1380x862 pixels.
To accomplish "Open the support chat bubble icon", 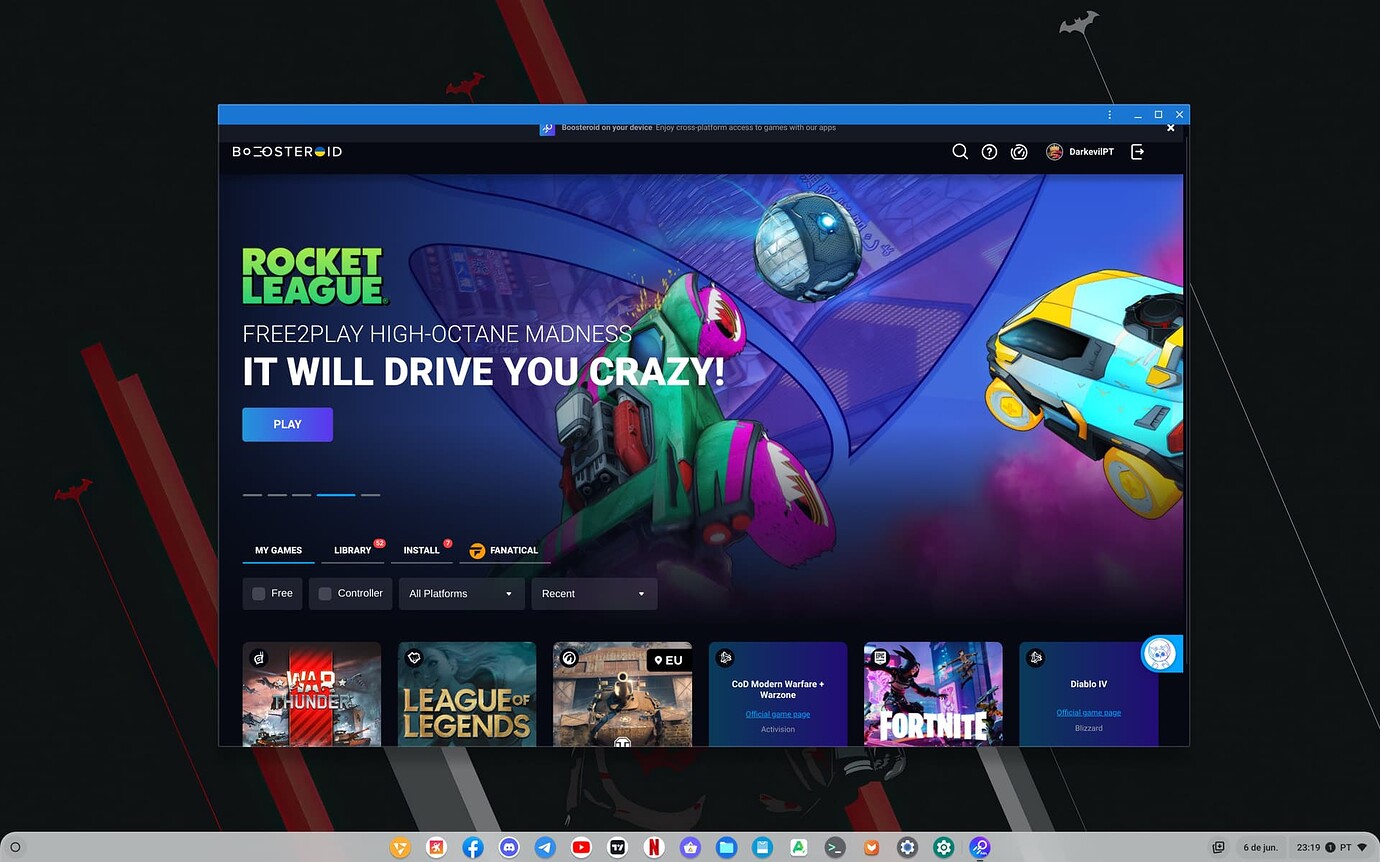I will click(x=1161, y=654).
